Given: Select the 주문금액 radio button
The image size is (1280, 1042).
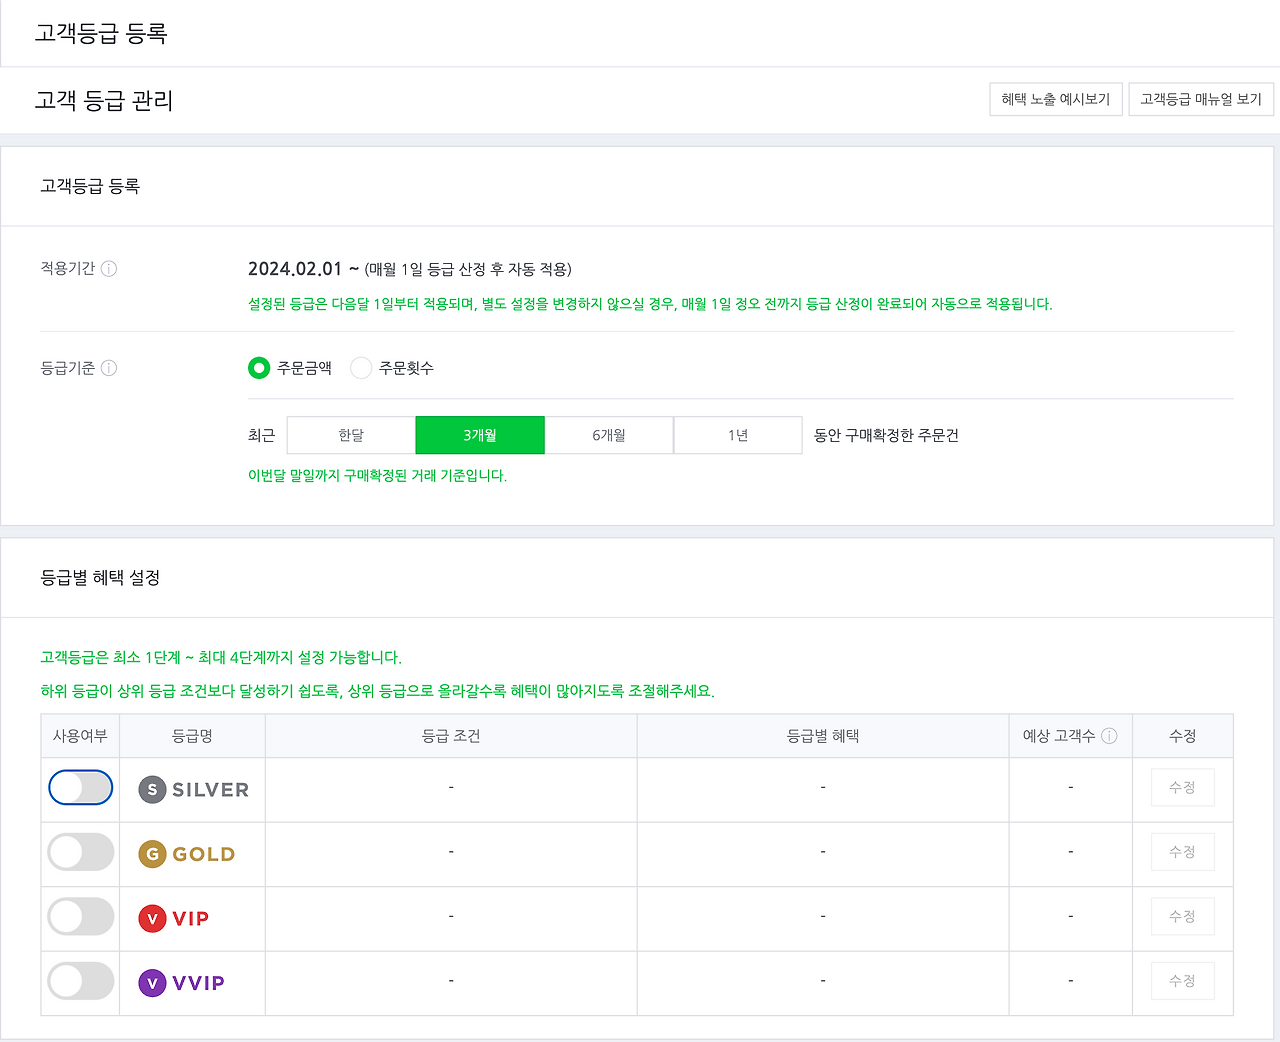Looking at the screenshot, I should [x=259, y=368].
